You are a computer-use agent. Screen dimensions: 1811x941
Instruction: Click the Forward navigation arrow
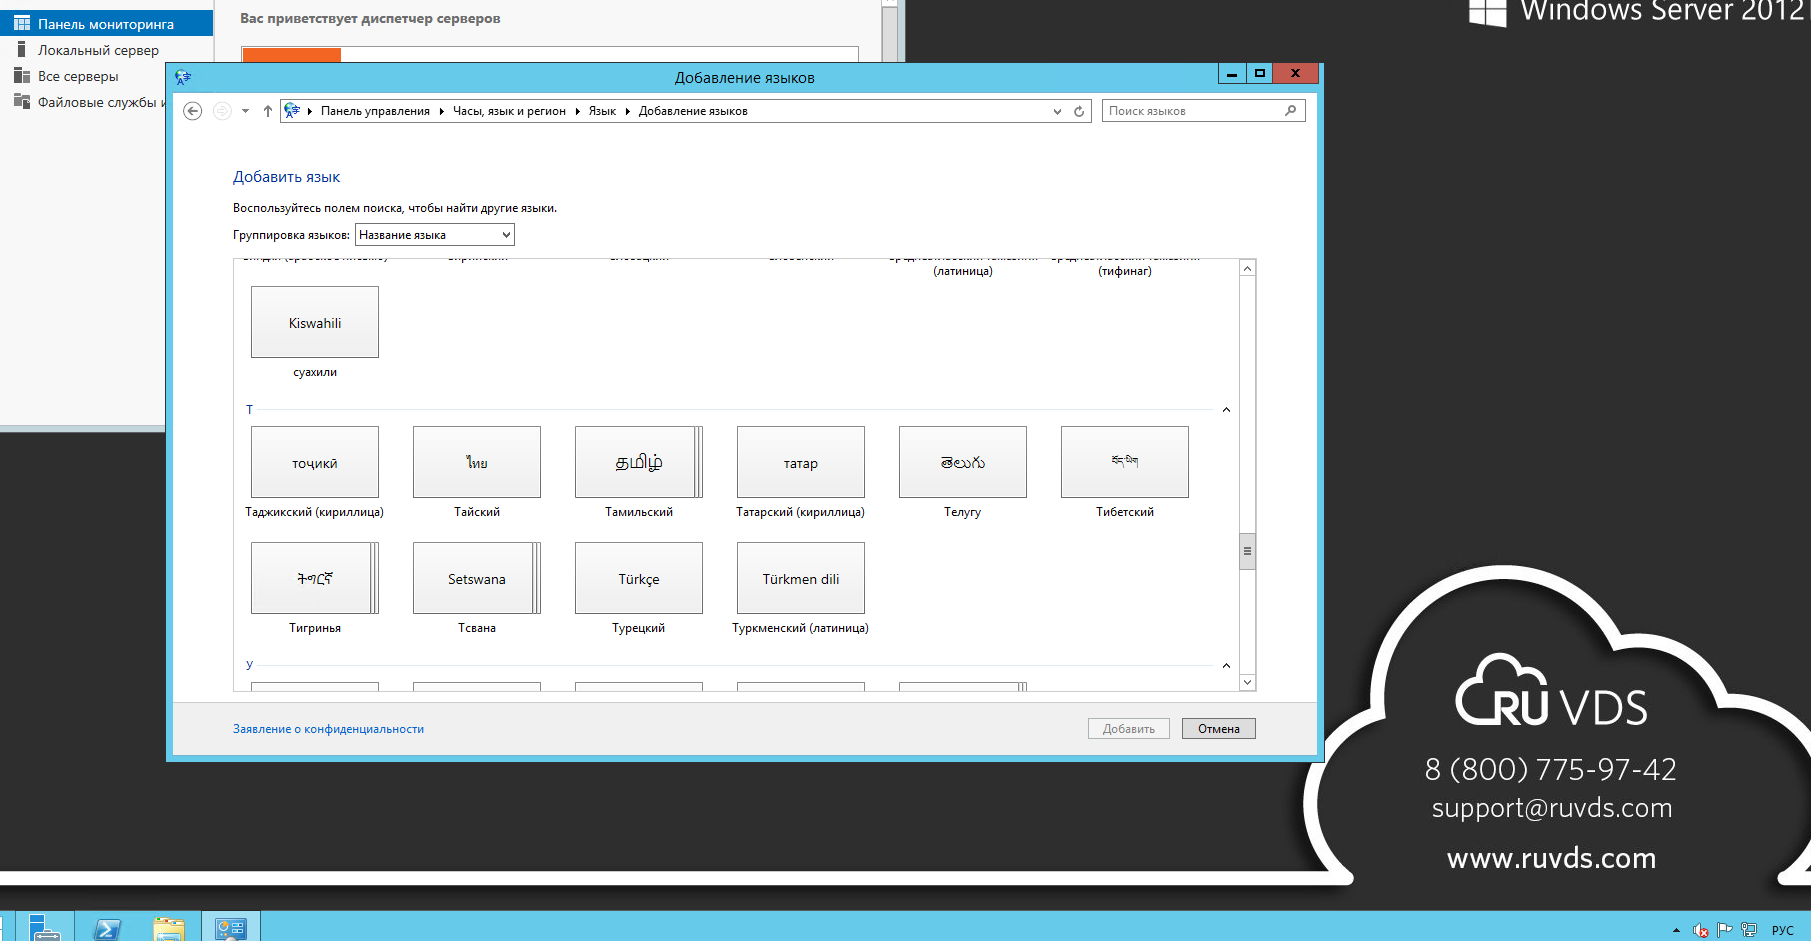pos(222,111)
